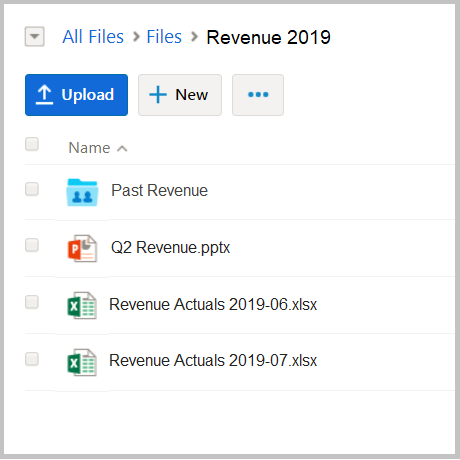Click the PowerPoint icon for Q2 Revenue.pptx

(x=82, y=248)
